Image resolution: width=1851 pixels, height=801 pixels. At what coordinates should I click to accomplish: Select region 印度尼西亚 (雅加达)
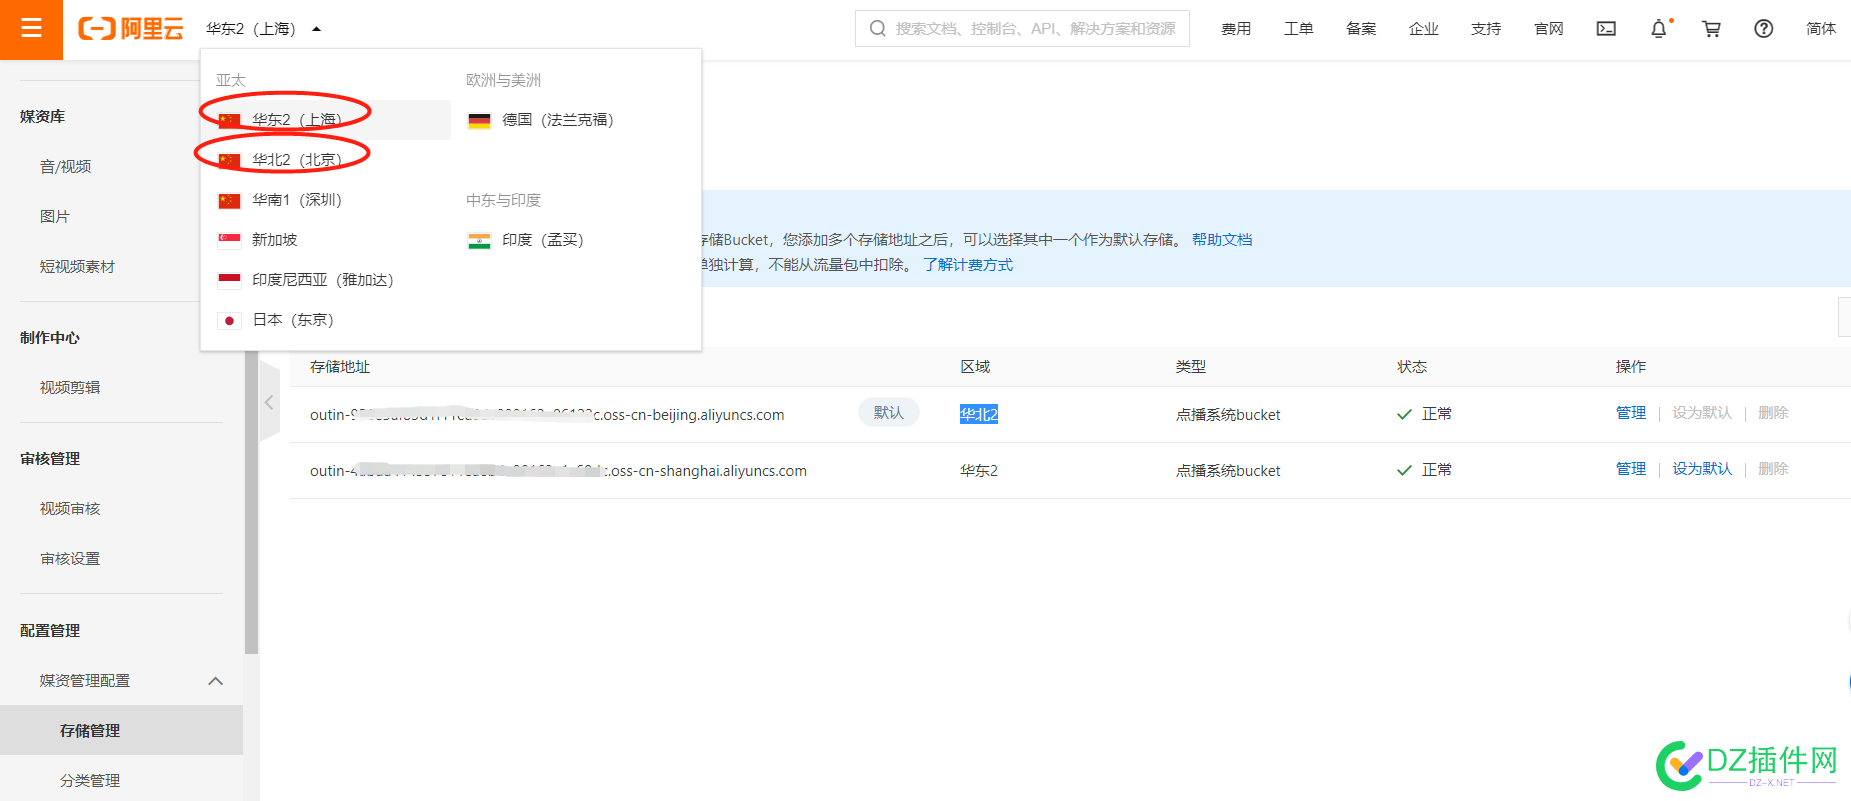click(x=326, y=280)
